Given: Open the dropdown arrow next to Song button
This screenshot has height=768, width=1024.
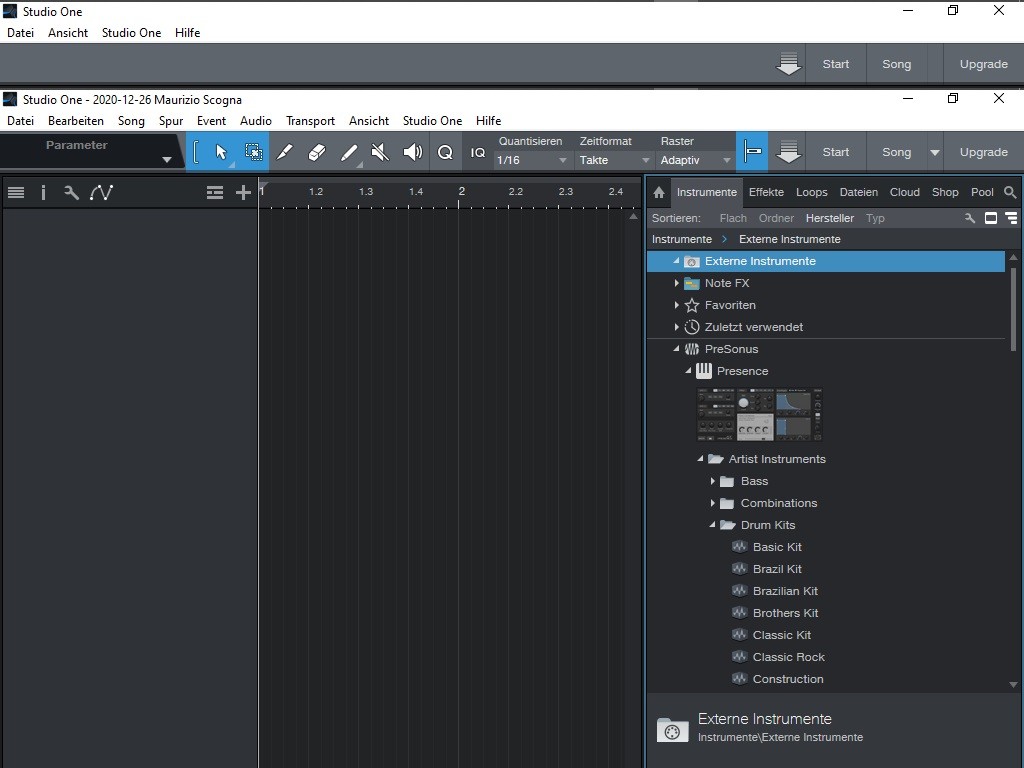Looking at the screenshot, I should point(935,152).
